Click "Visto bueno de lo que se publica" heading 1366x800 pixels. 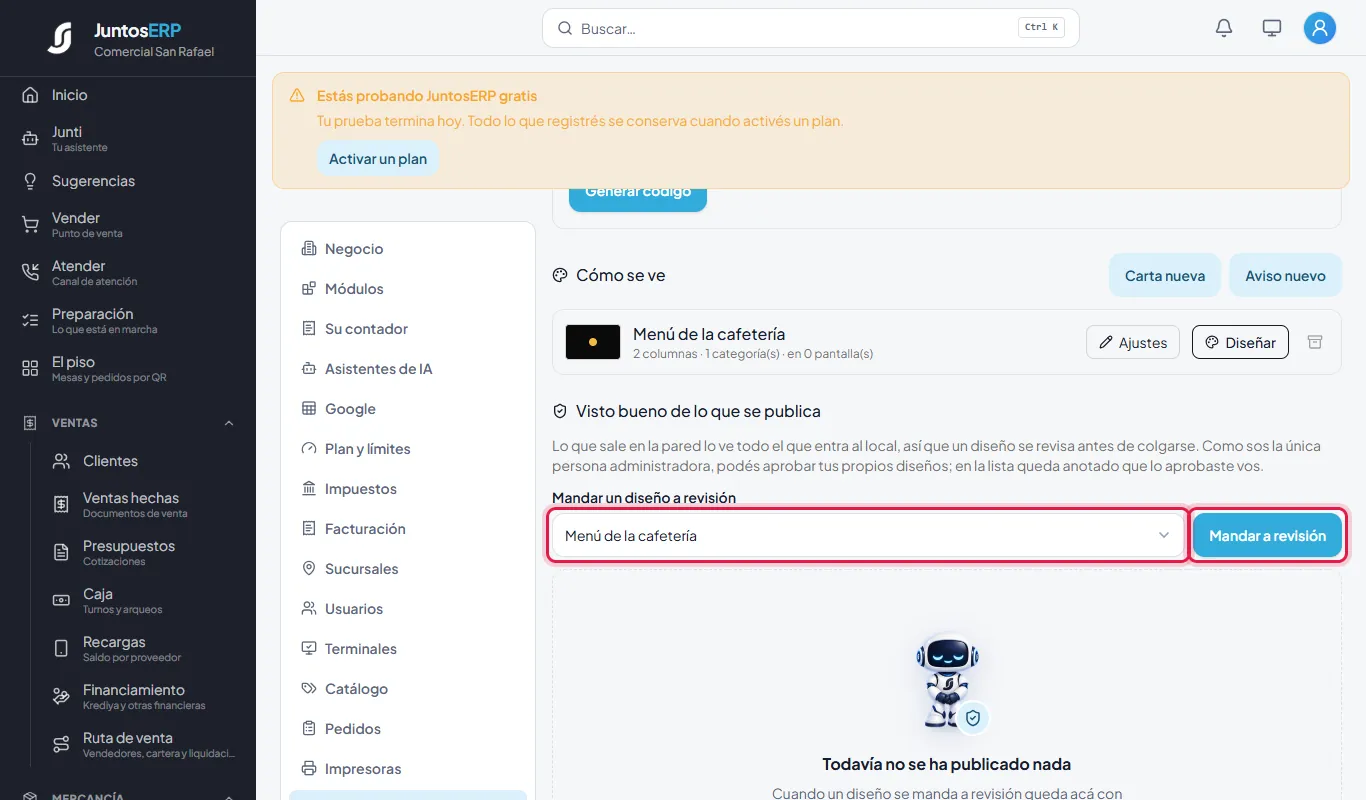coord(698,411)
